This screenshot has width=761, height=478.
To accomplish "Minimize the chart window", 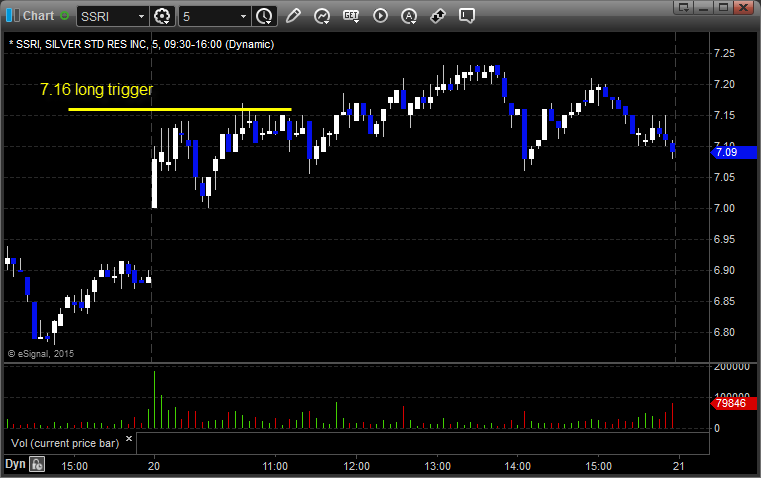I will pyautogui.click(x=703, y=7).
